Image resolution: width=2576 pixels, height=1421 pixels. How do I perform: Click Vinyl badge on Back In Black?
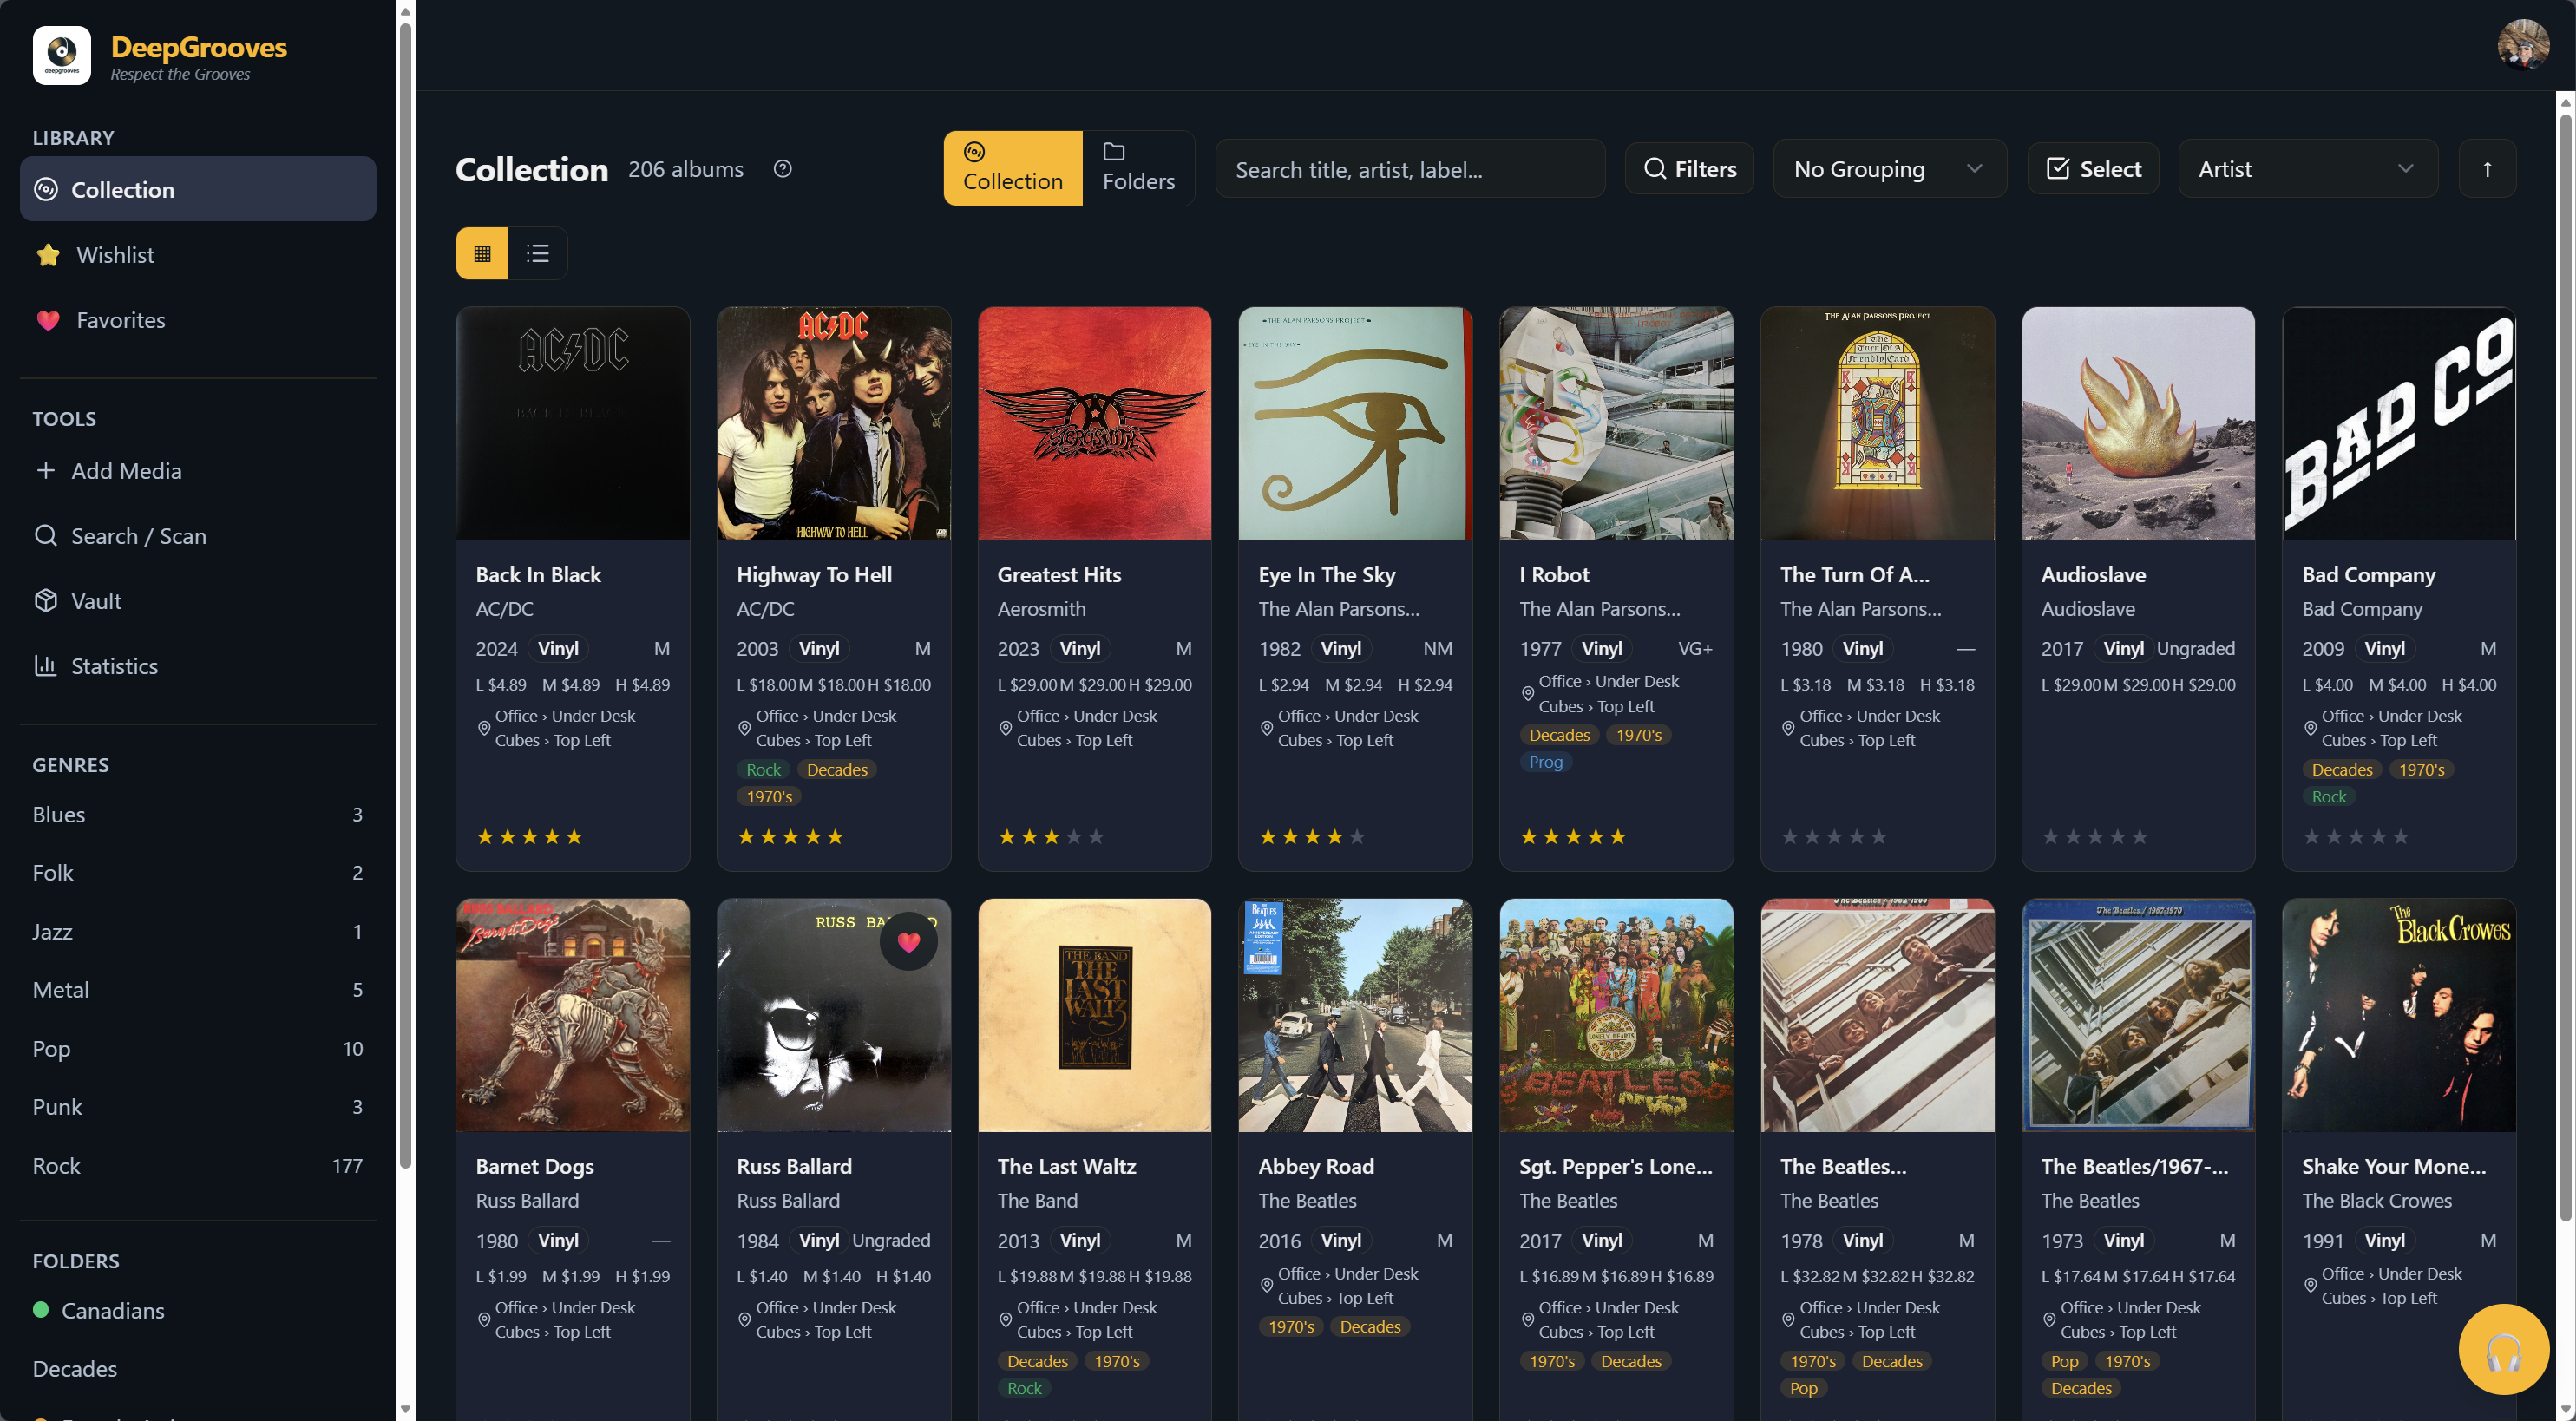click(x=558, y=649)
